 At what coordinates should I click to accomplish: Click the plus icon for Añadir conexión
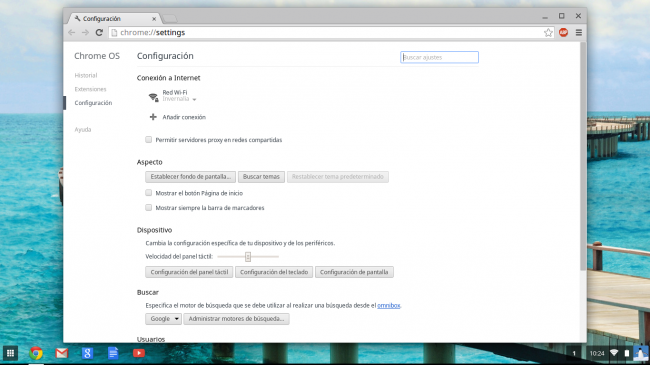pyautogui.click(x=153, y=117)
